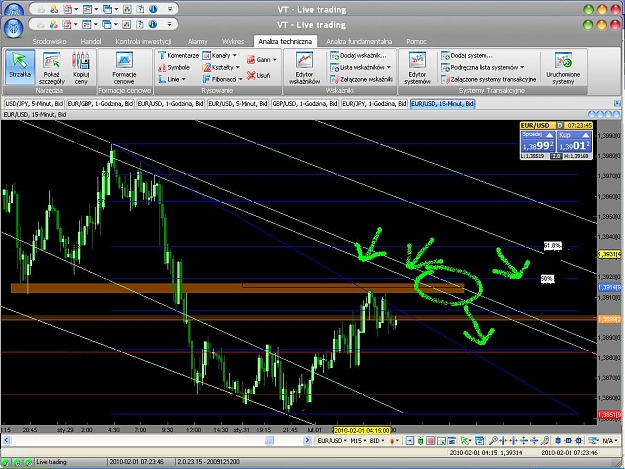This screenshot has height=469, width=625.
Task: Open the Kanały channels dropdown
Action: tap(219, 55)
